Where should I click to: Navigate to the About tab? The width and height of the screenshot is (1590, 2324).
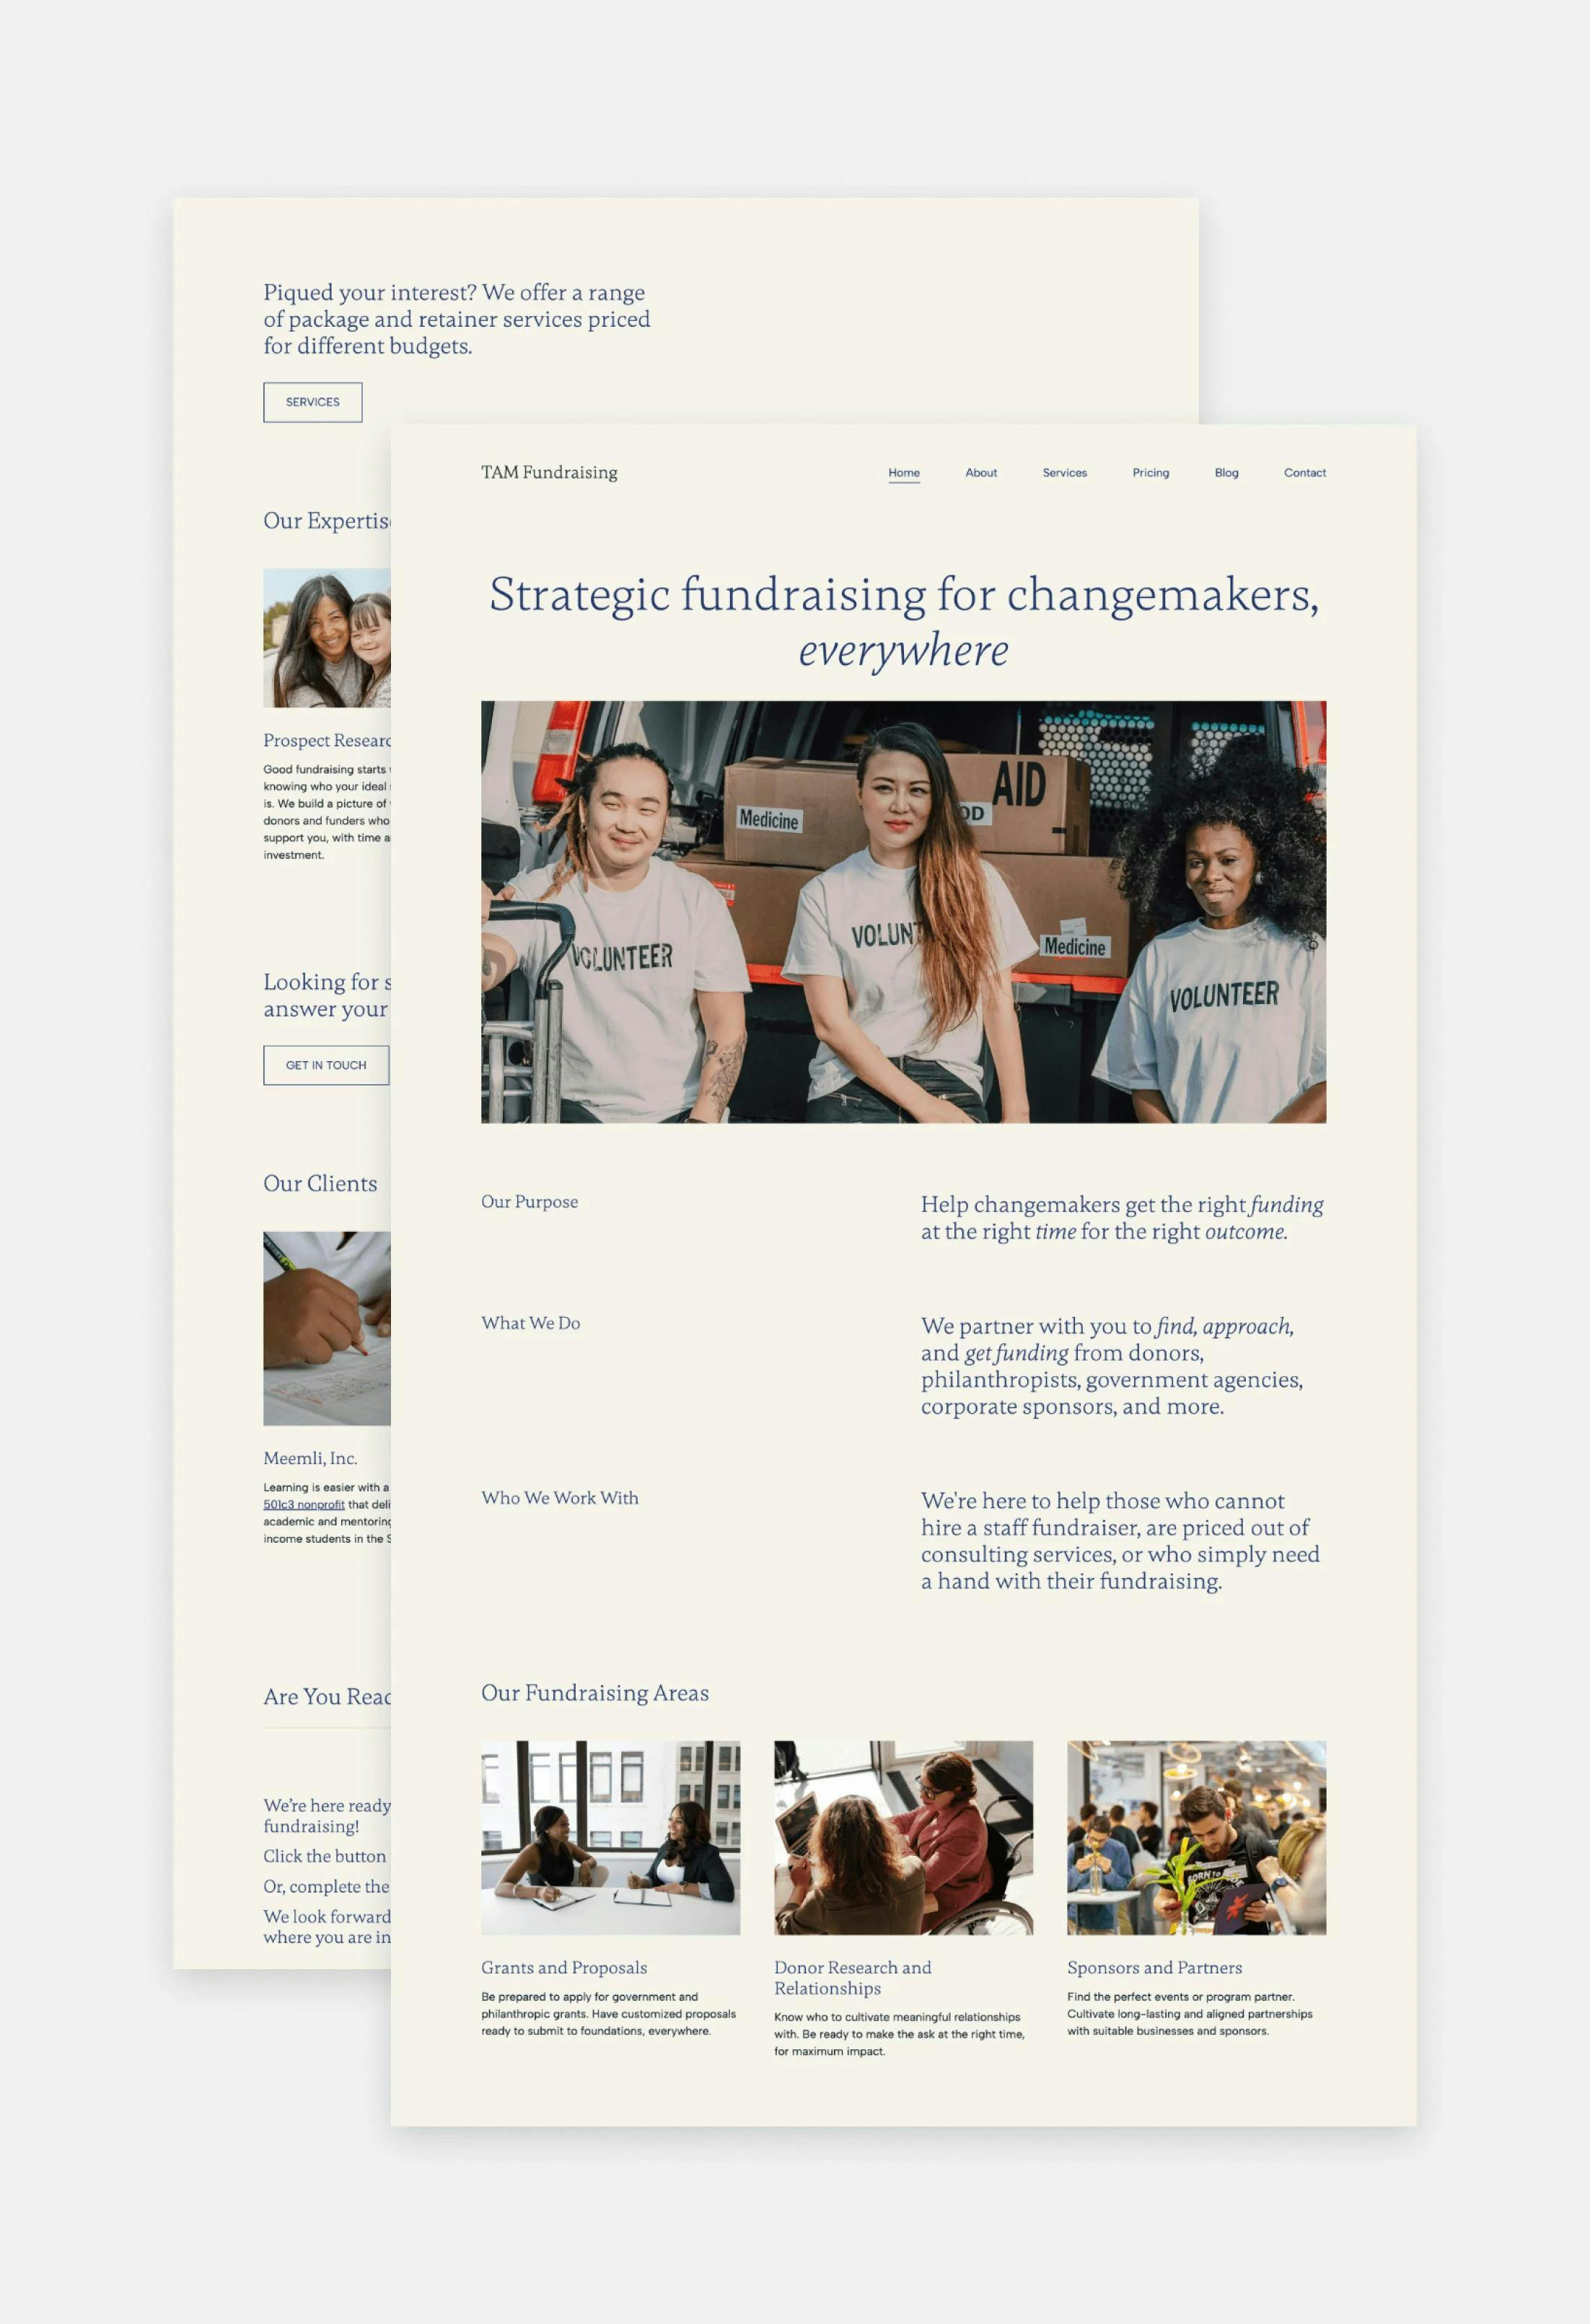click(x=979, y=473)
